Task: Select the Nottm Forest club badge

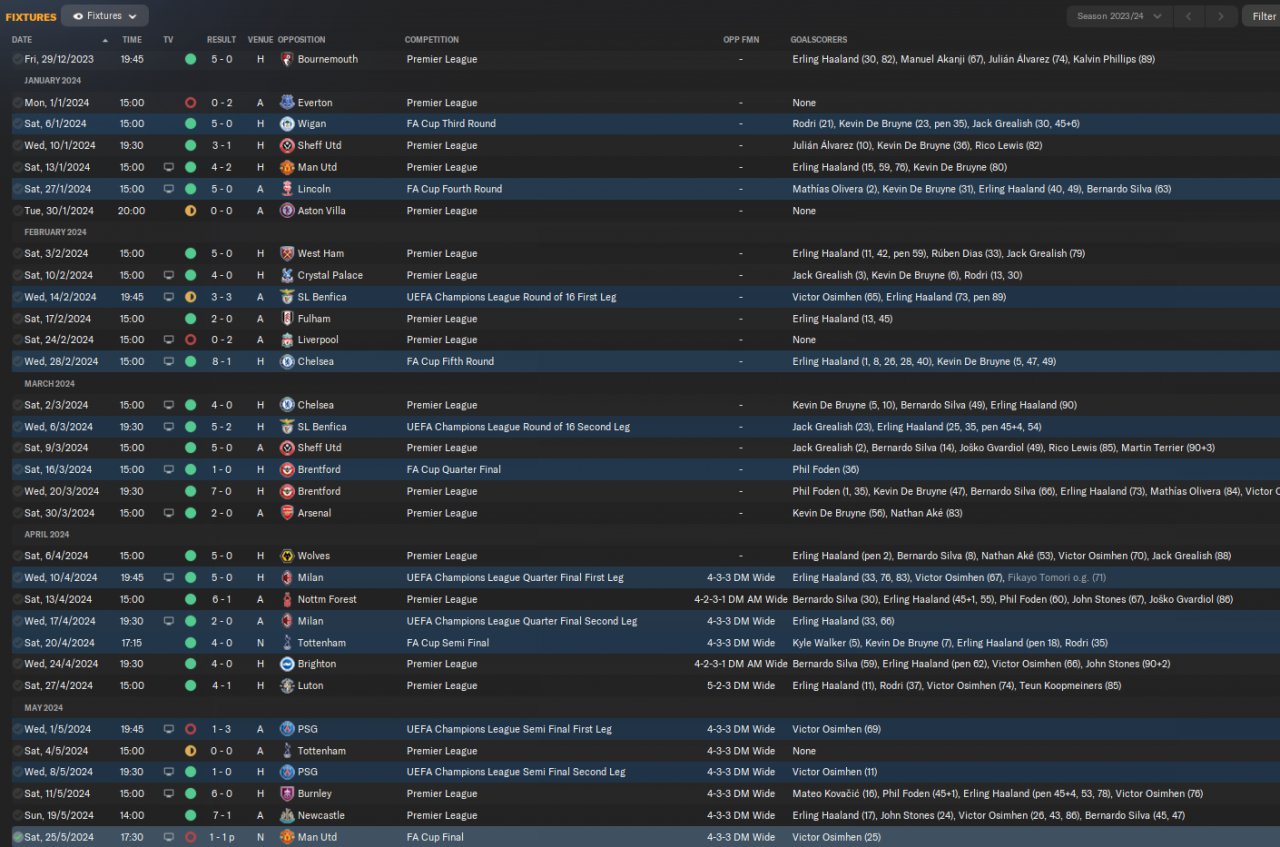Action: tap(287, 600)
